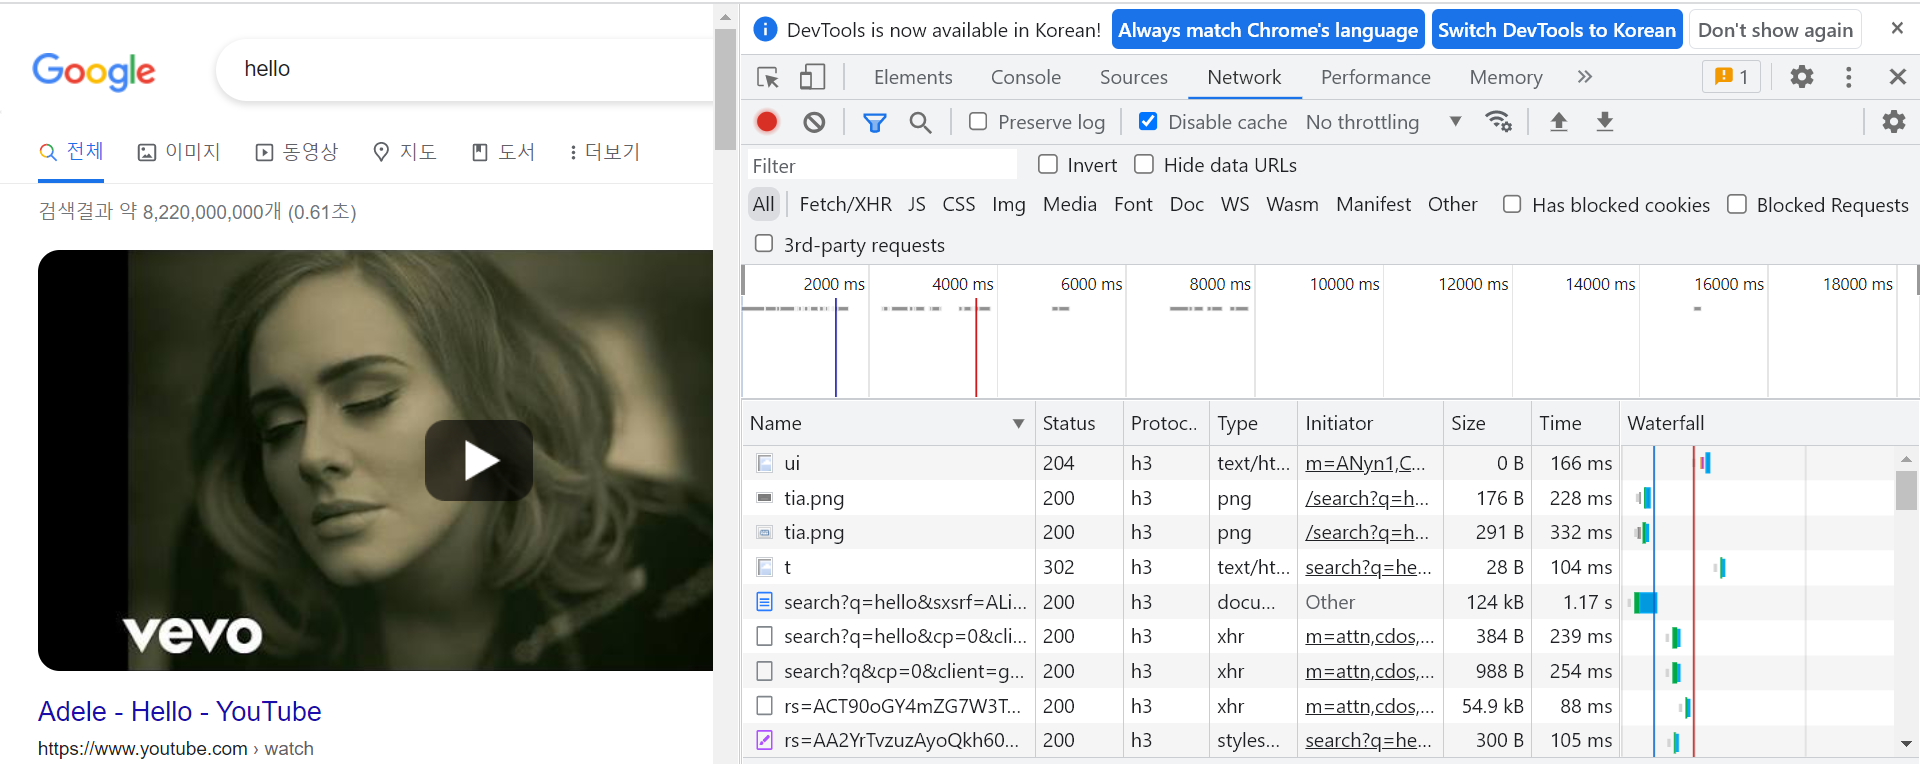Dismiss the DevTools language infobar
The image size is (1920, 764).
click(x=1897, y=29)
